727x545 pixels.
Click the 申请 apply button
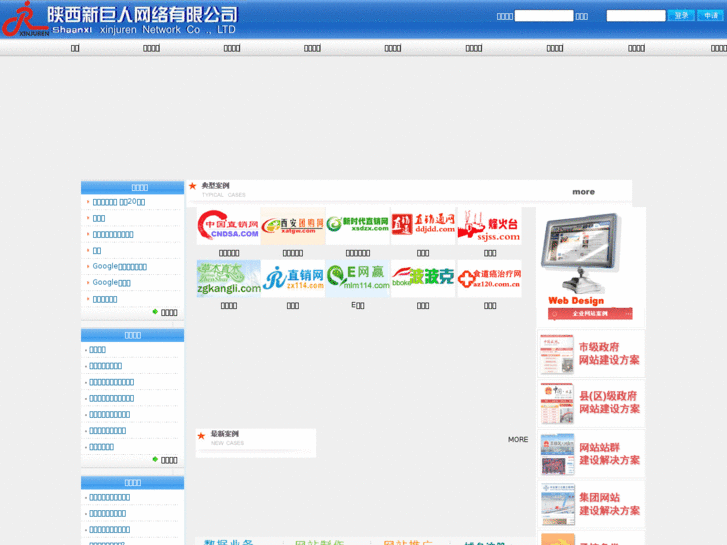point(710,15)
